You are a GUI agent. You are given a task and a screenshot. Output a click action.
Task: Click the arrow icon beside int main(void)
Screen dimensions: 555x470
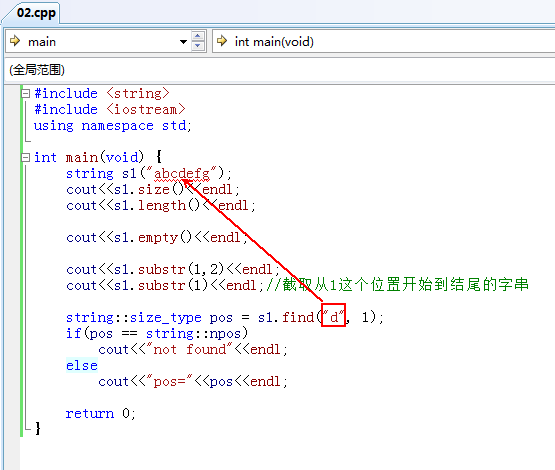point(222,41)
